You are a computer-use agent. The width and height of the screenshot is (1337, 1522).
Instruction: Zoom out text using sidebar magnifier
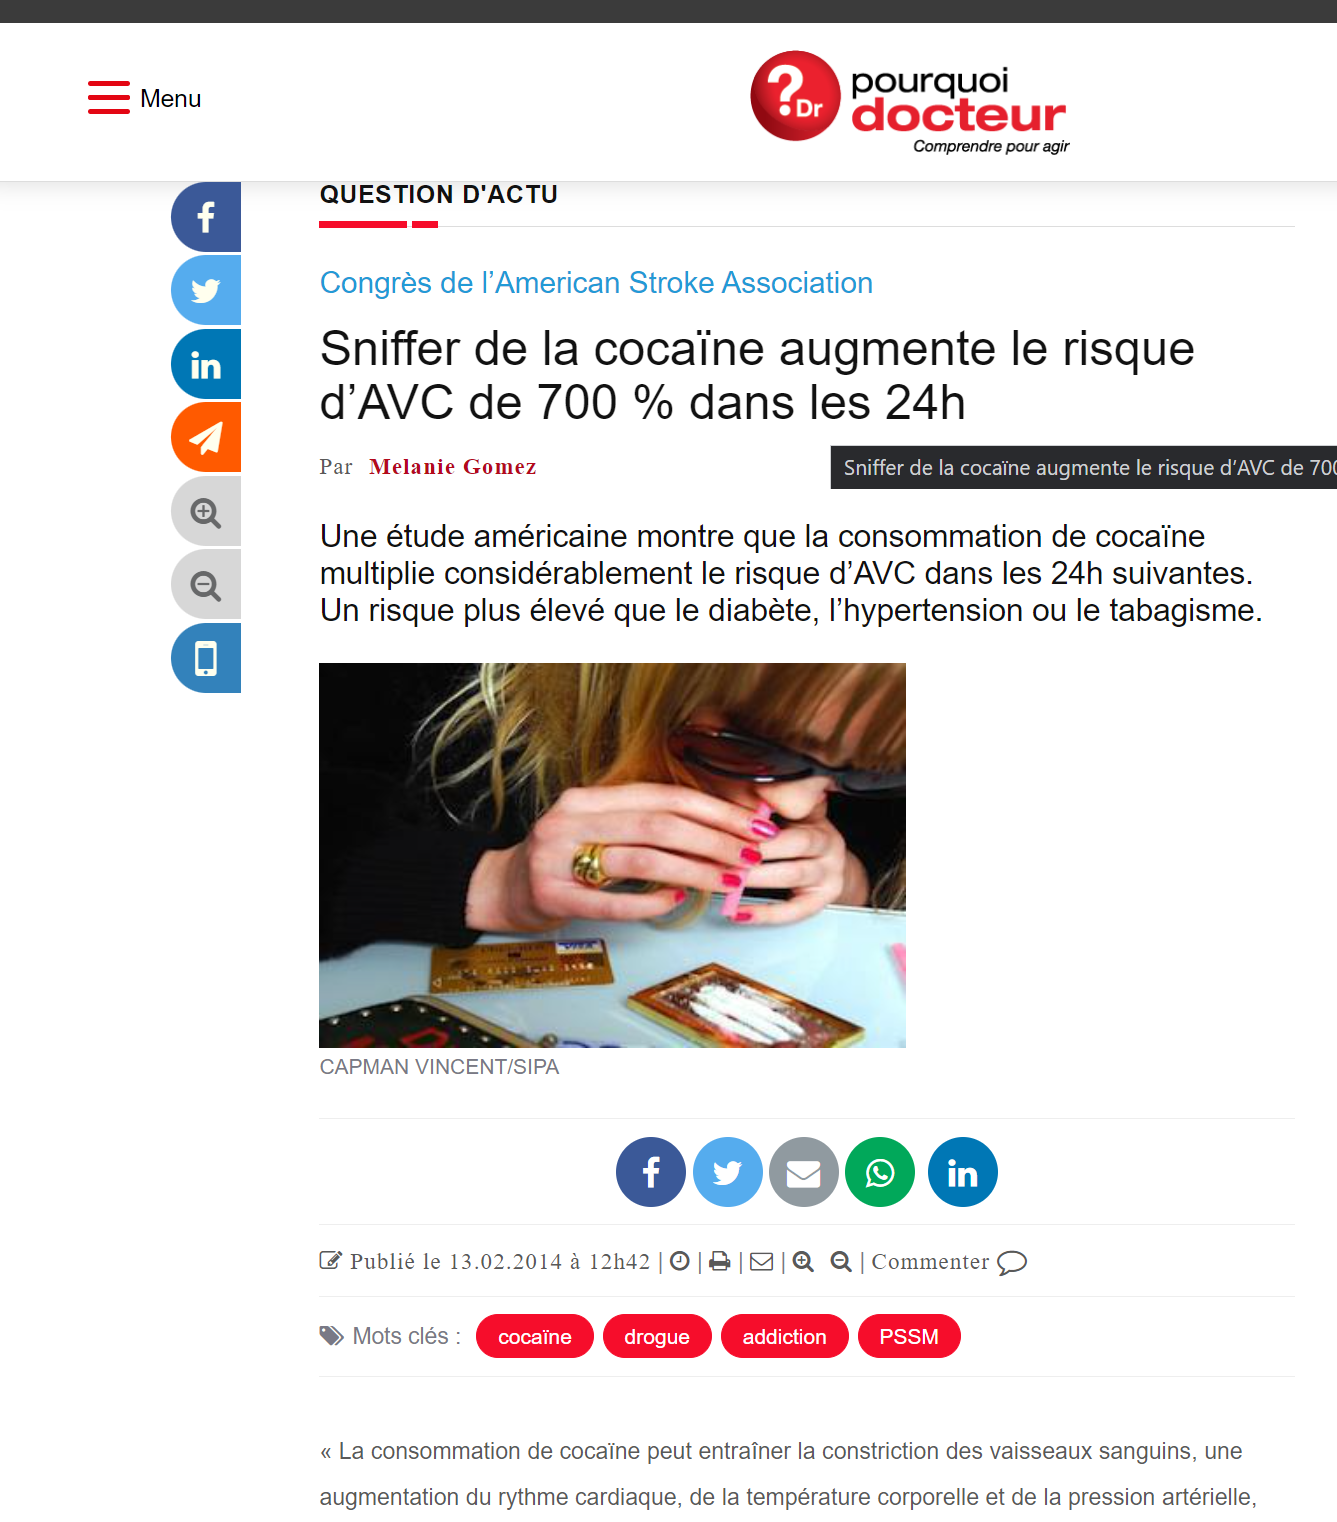(206, 584)
